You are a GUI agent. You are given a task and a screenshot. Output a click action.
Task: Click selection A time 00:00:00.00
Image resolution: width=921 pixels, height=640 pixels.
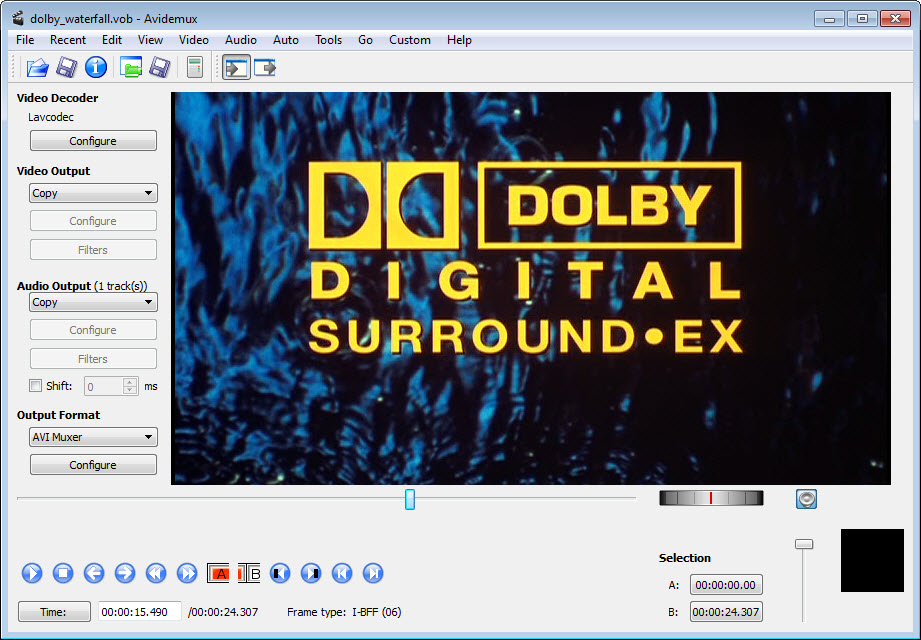726,585
